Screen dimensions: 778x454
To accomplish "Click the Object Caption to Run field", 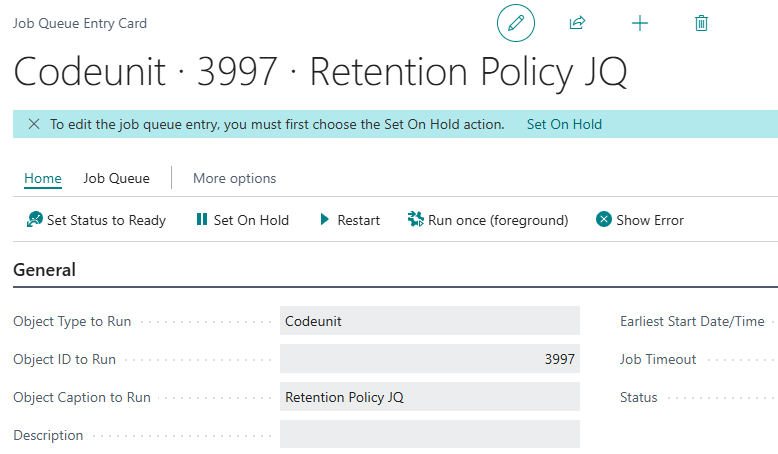I will click(430, 397).
